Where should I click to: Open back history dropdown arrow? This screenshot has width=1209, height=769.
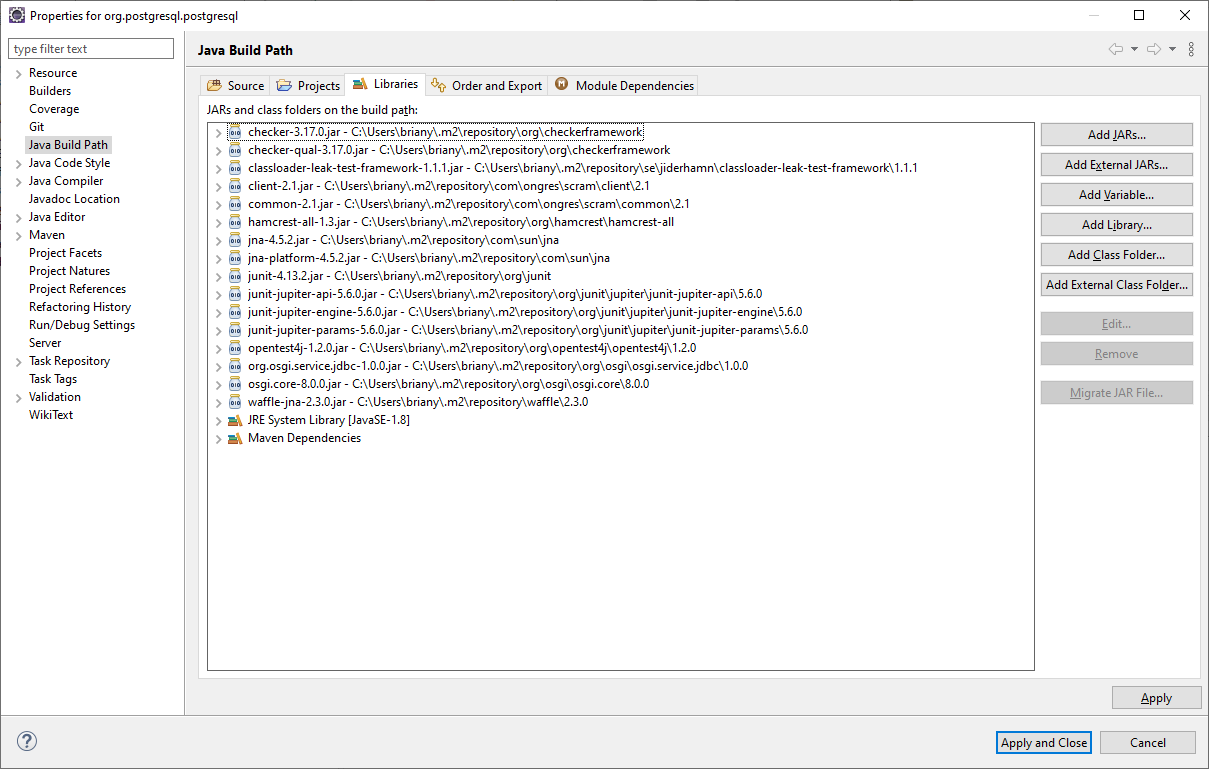(x=1134, y=49)
